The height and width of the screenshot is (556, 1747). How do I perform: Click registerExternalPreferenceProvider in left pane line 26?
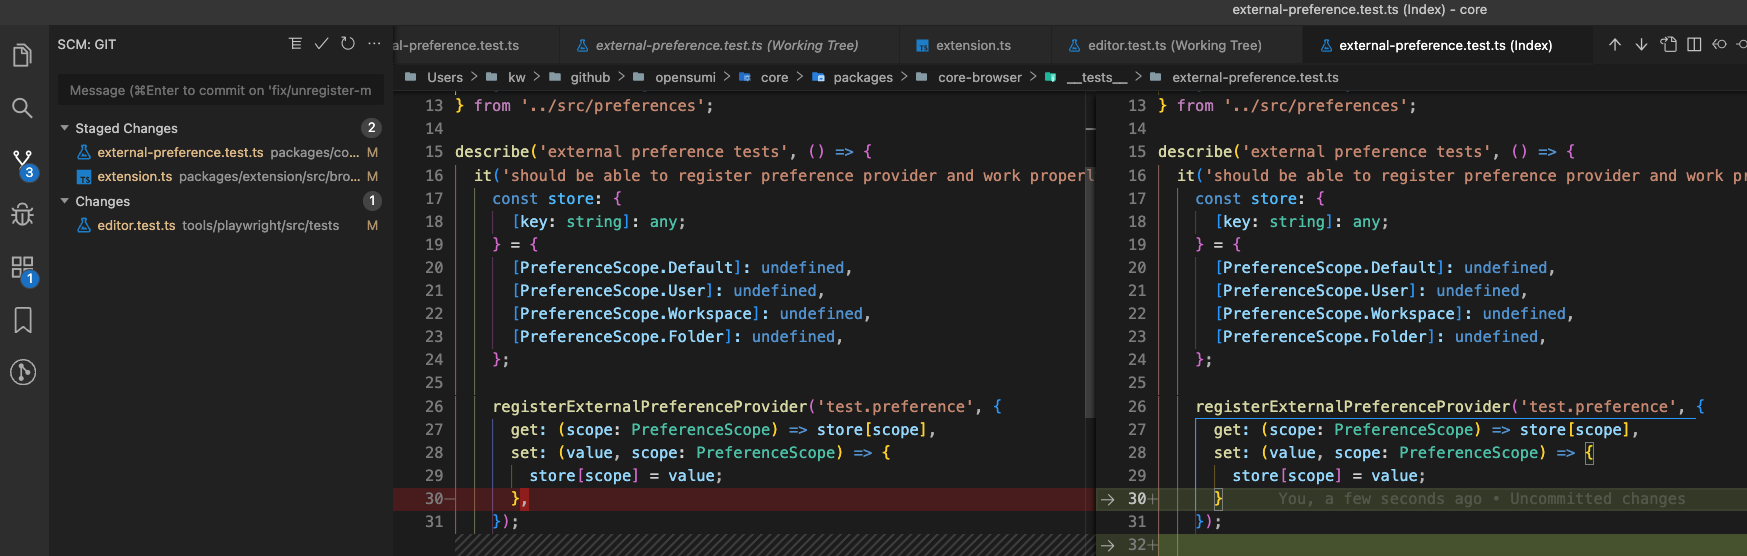650,407
